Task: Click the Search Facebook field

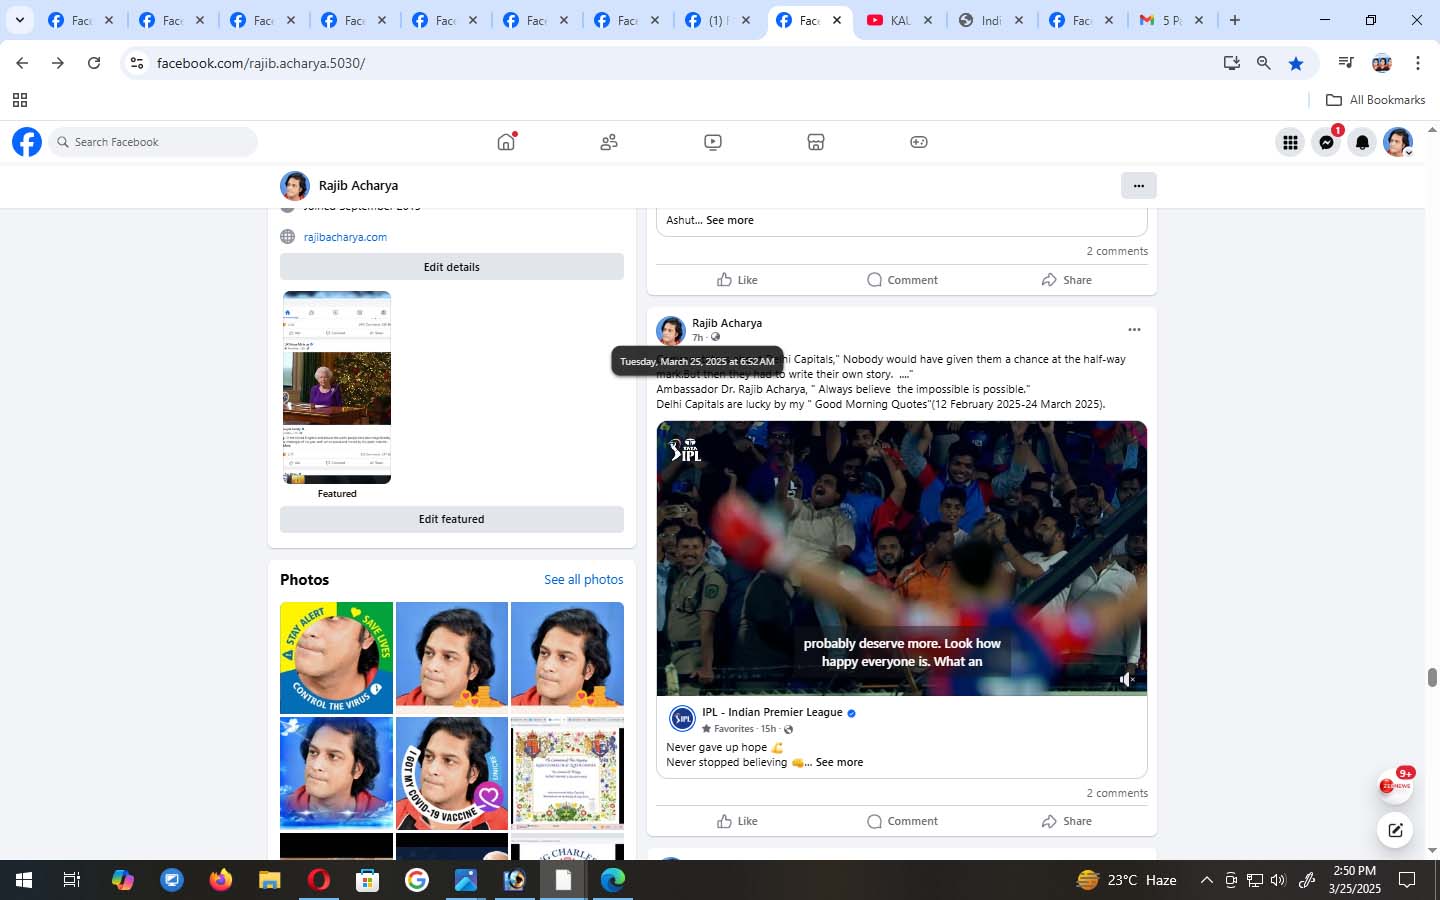Action: pos(153,142)
